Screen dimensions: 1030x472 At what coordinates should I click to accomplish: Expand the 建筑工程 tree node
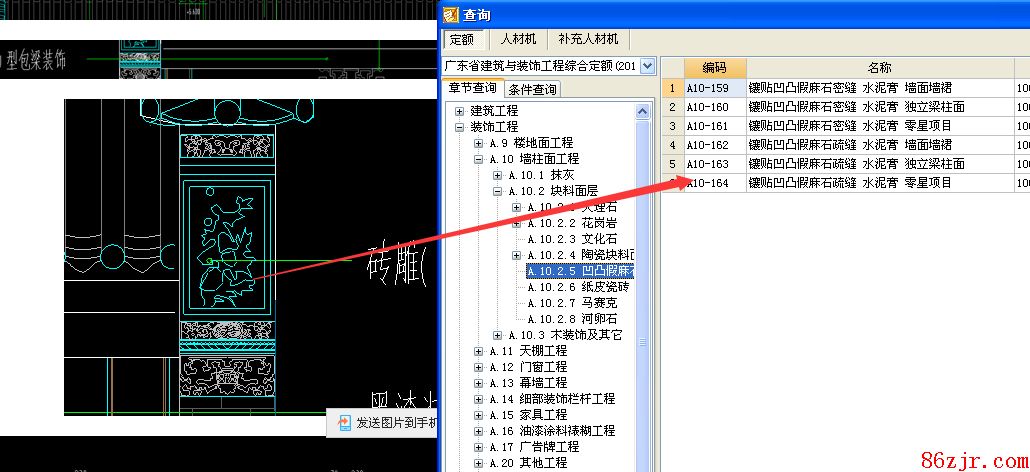pos(460,111)
